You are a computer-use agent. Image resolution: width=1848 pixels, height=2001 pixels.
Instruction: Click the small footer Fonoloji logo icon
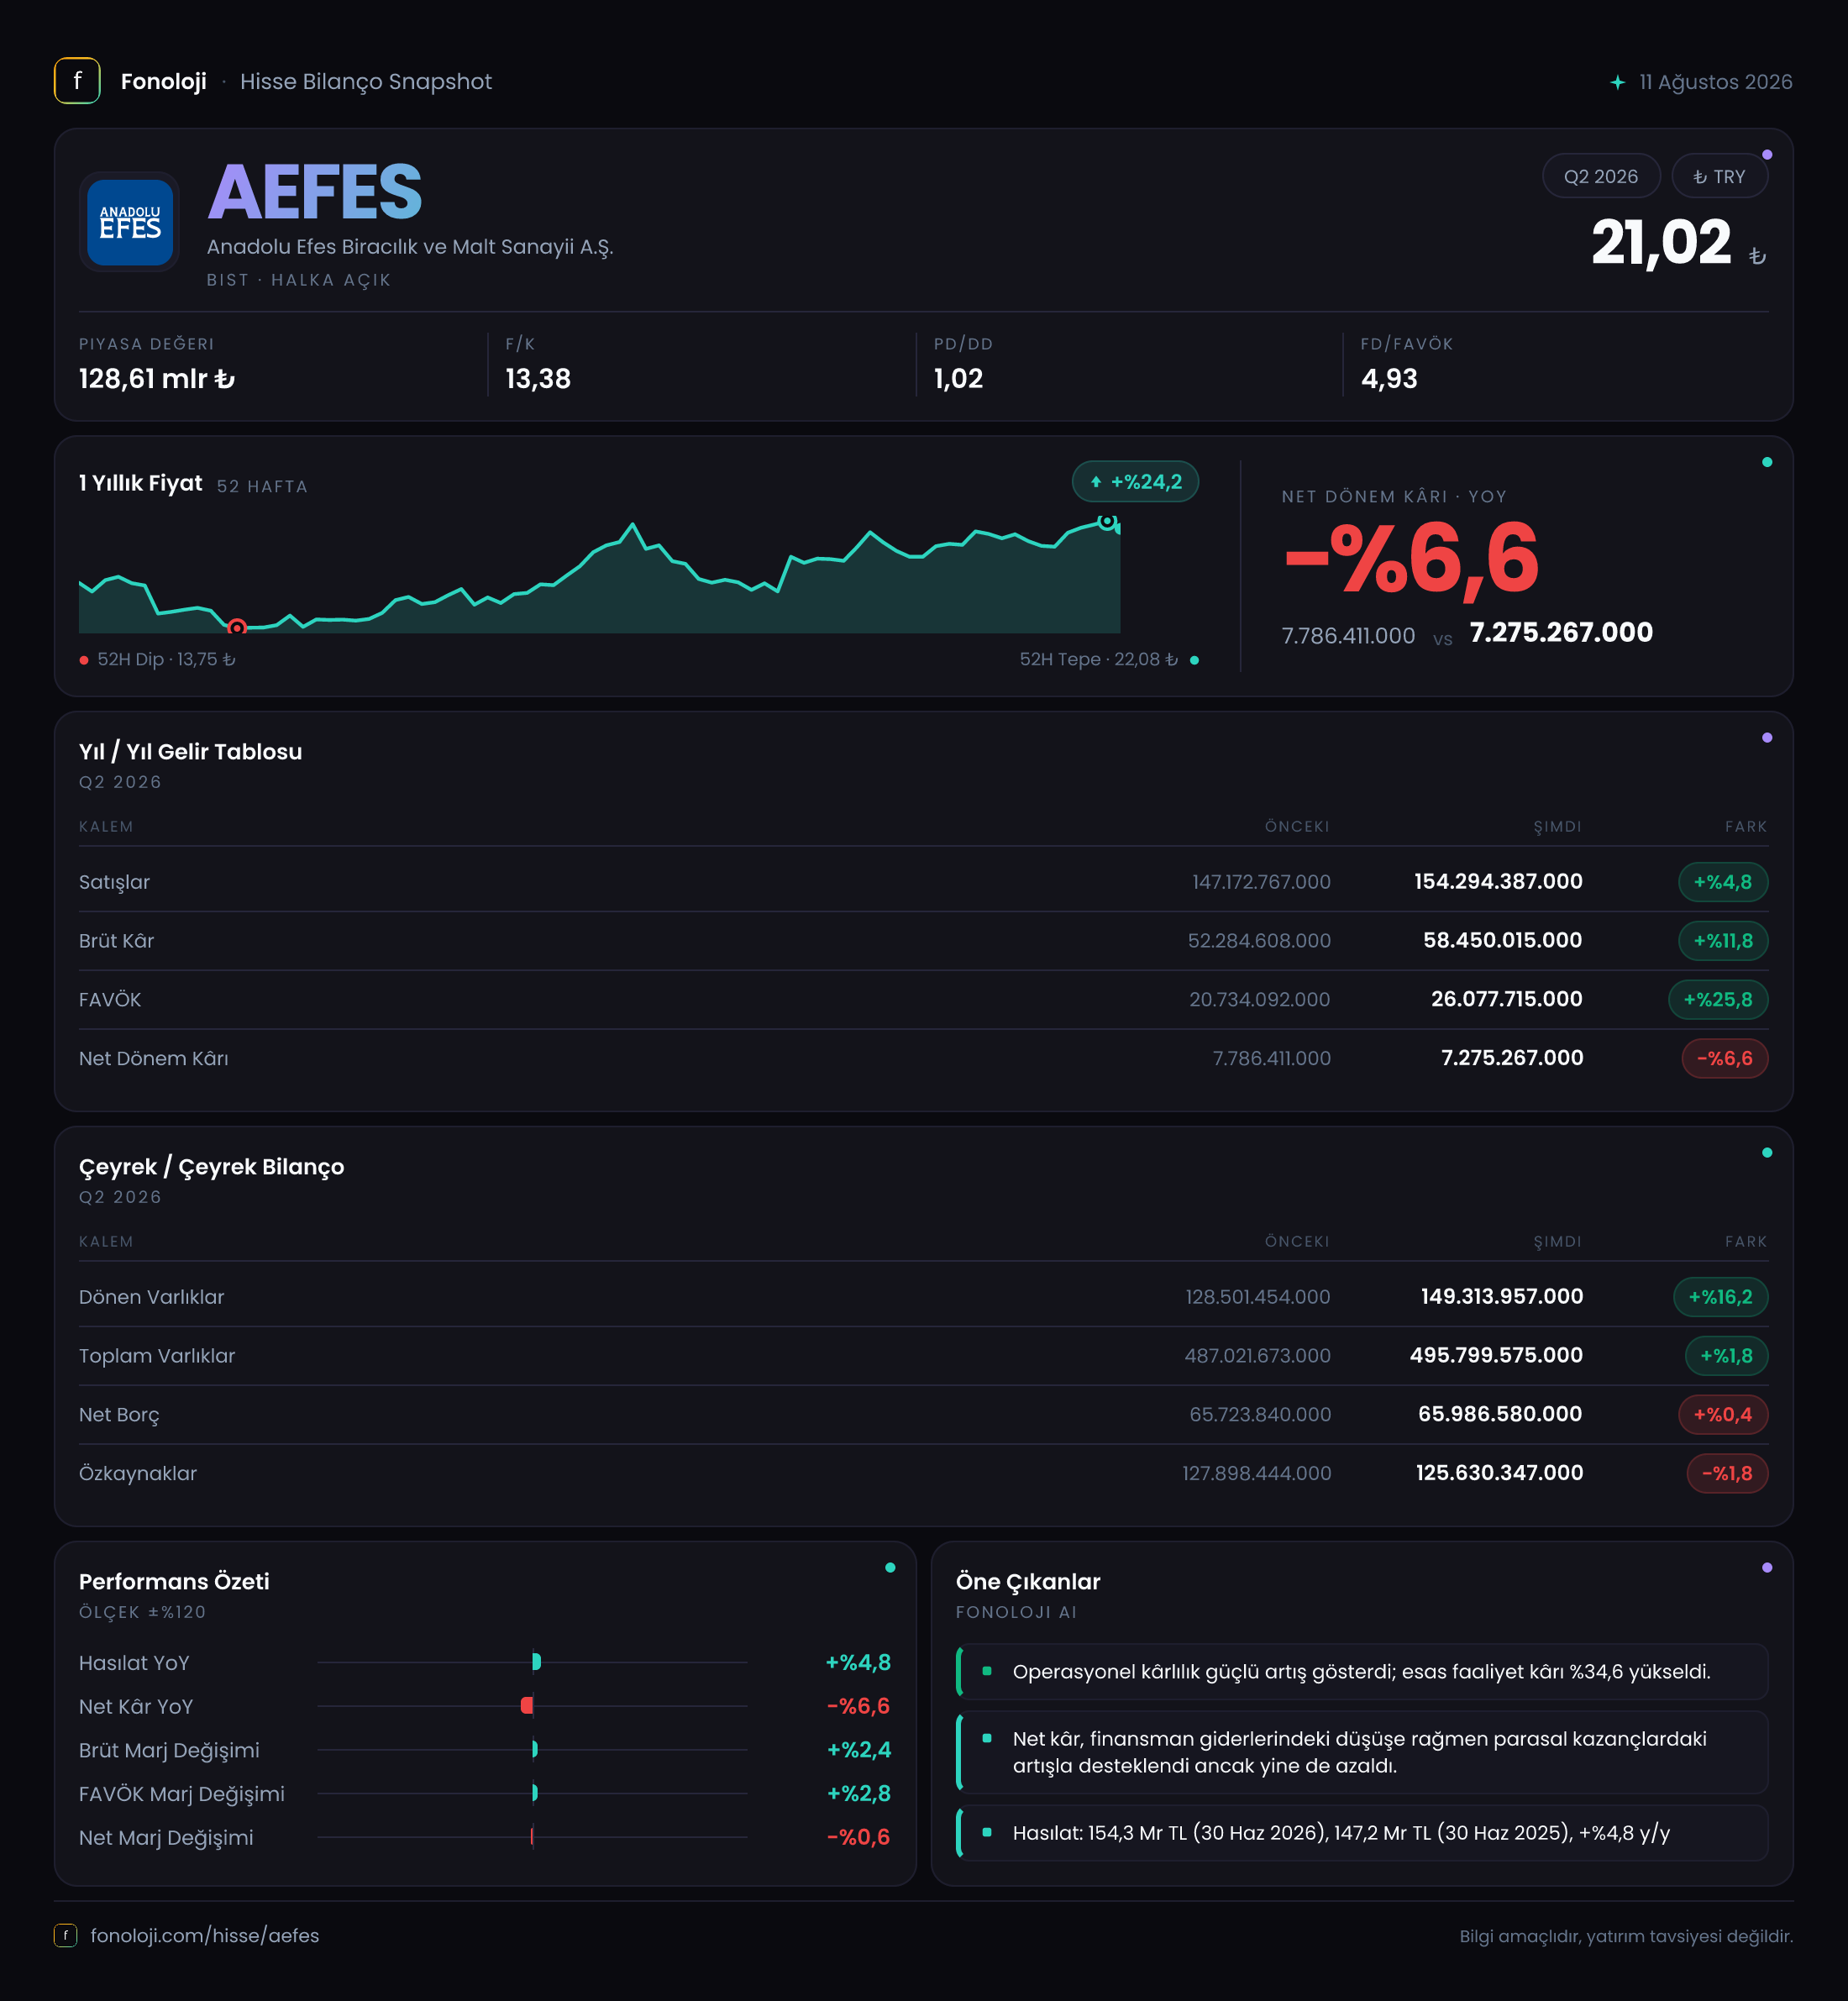(65, 1935)
